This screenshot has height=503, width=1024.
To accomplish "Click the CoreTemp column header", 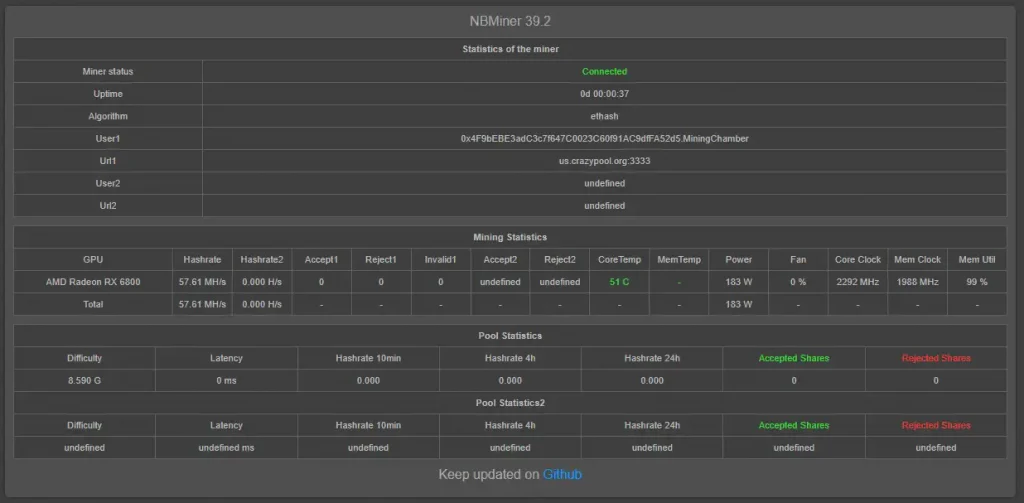I will tap(619, 260).
